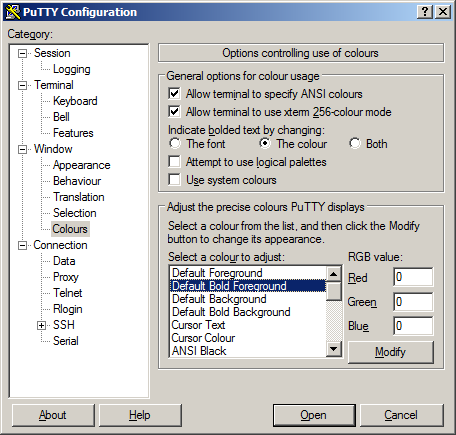Open the Appearance category
This screenshot has height=435, width=456.
82,165
